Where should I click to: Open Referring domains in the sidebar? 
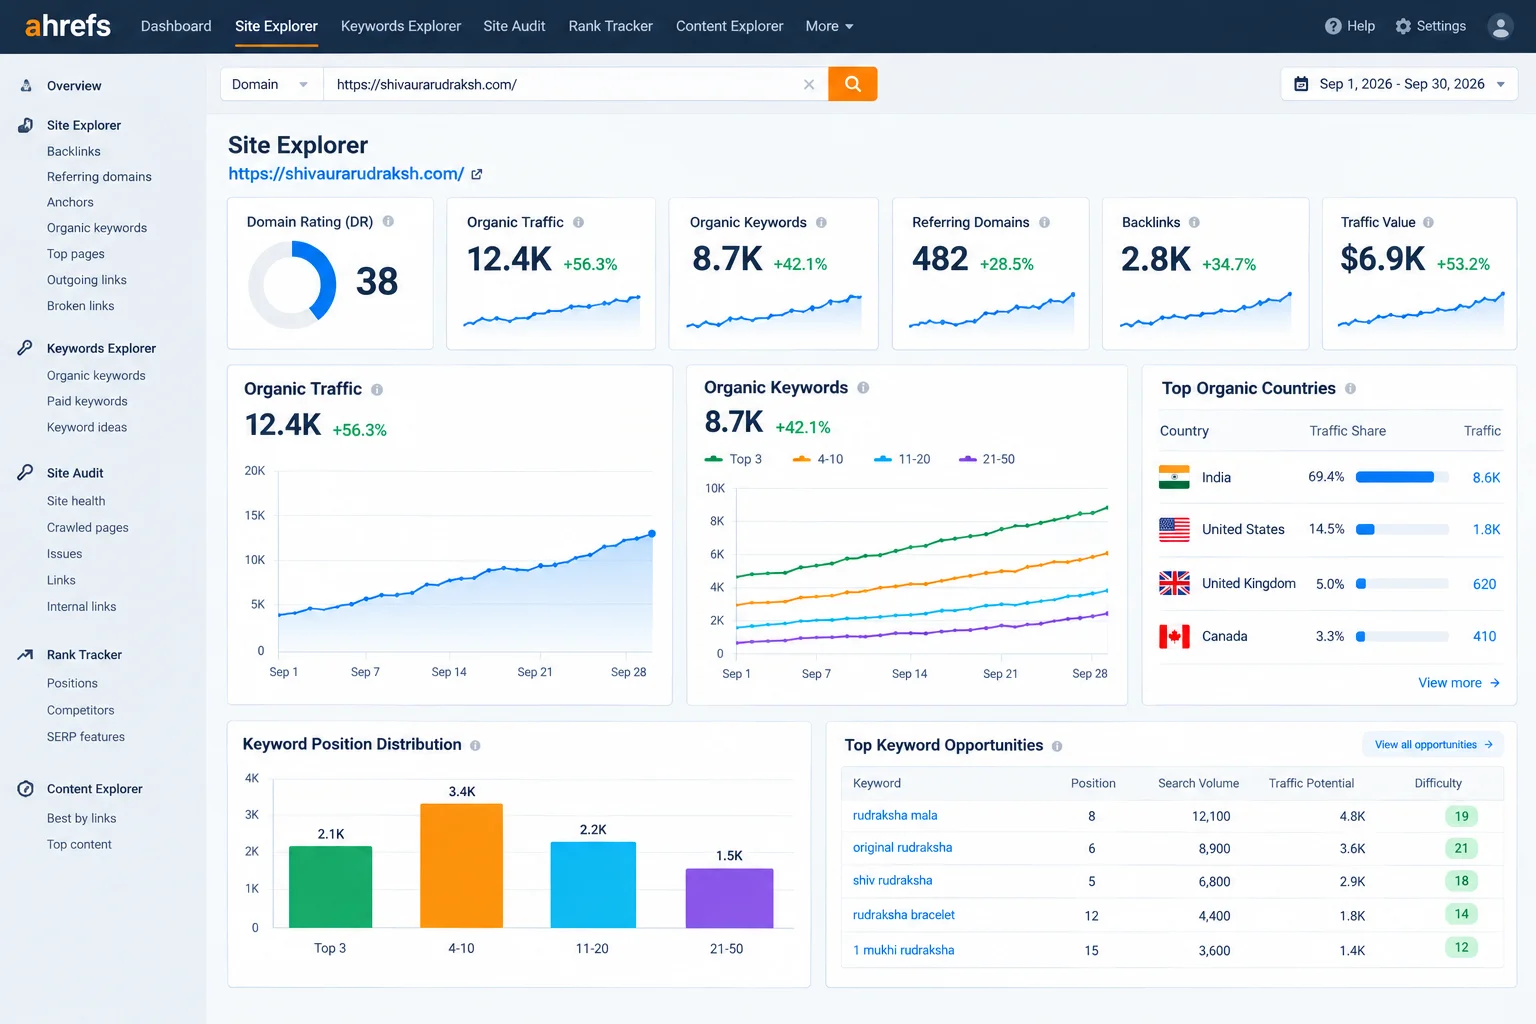click(x=99, y=177)
